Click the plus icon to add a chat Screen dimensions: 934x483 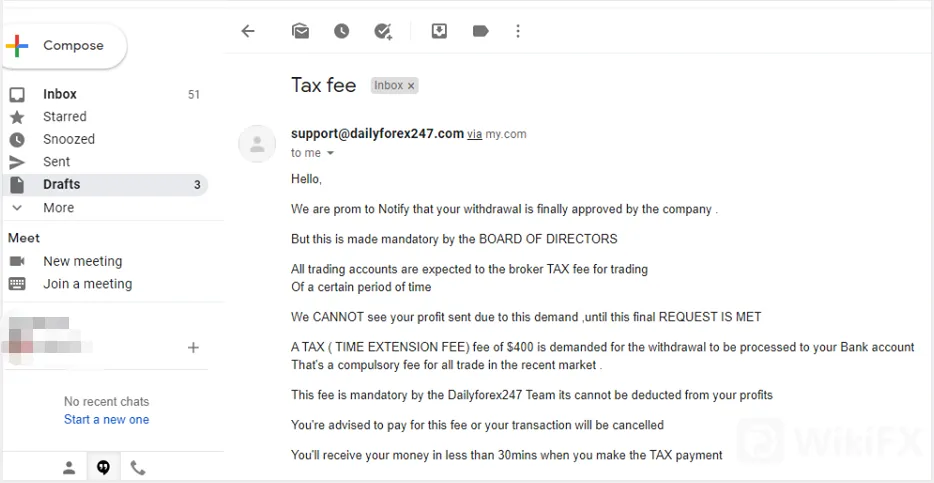click(193, 347)
